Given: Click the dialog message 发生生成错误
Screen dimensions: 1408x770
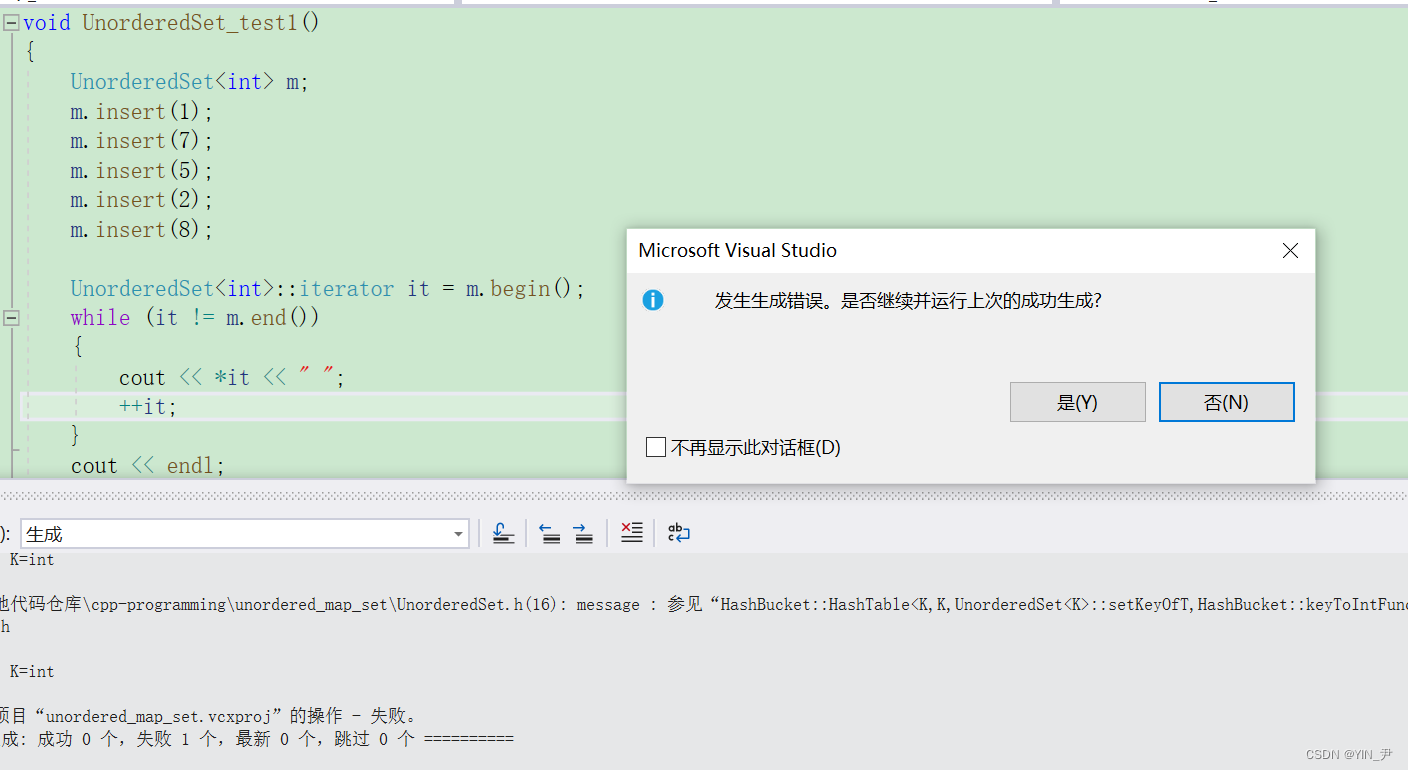Looking at the screenshot, I should pyautogui.click(x=907, y=300).
